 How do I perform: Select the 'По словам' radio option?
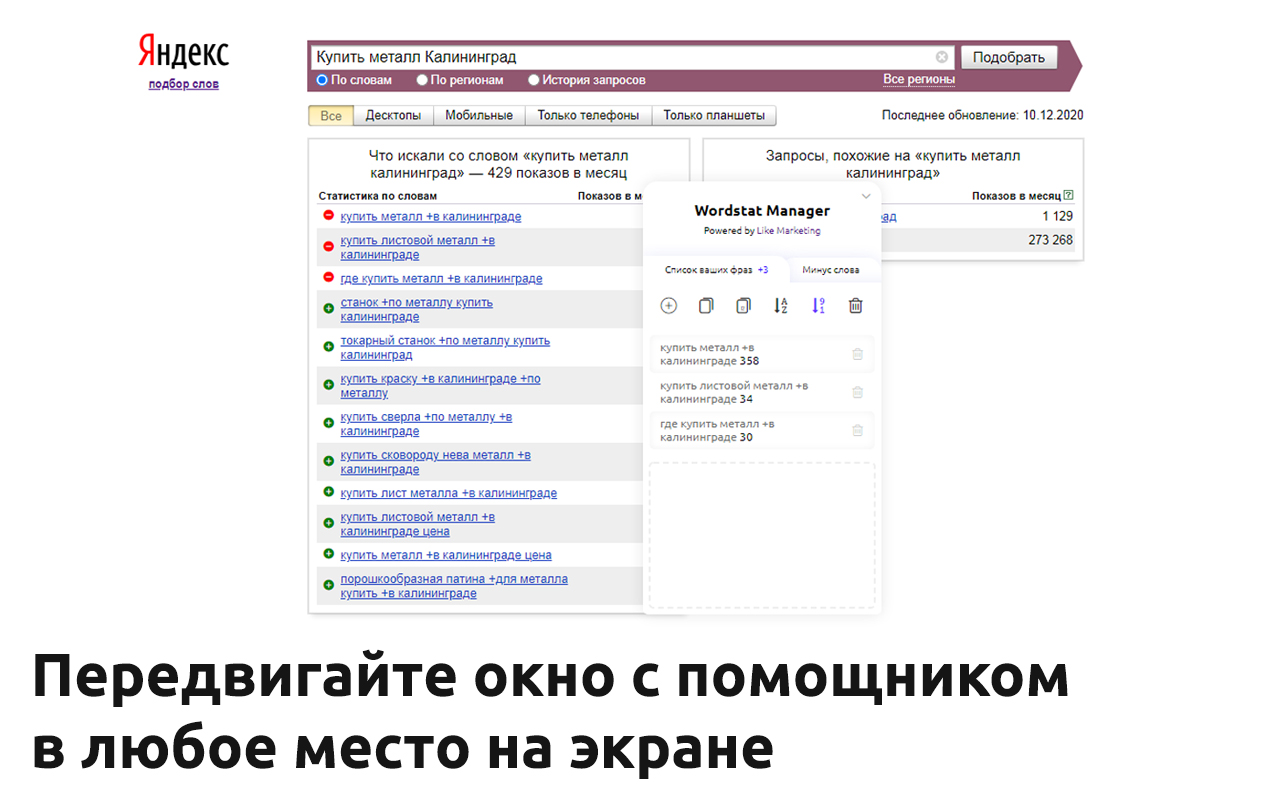pos(322,80)
